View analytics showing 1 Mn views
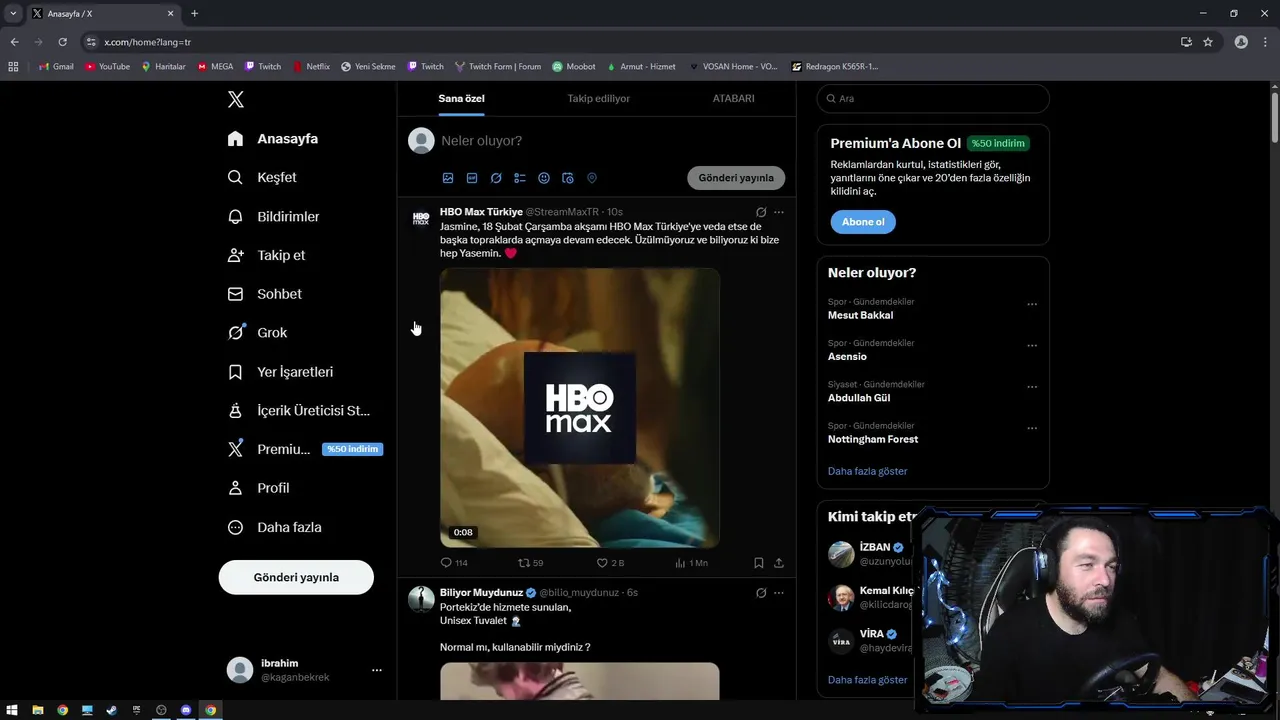This screenshot has height=720, width=1280. [691, 563]
